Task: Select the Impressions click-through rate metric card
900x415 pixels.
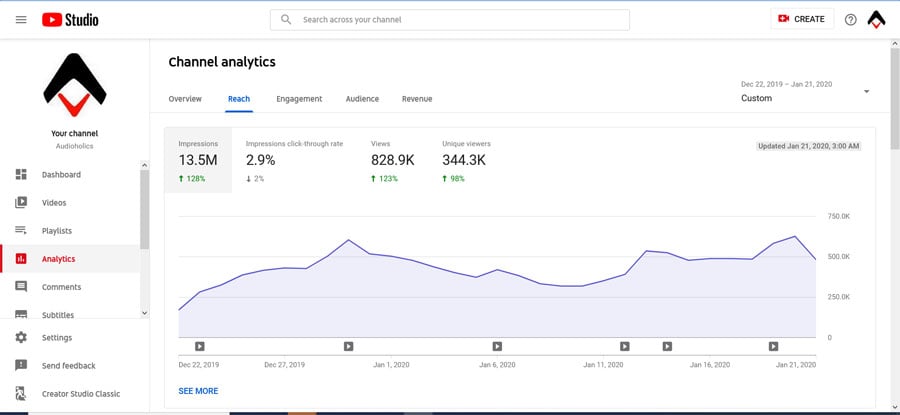Action: click(x=294, y=160)
